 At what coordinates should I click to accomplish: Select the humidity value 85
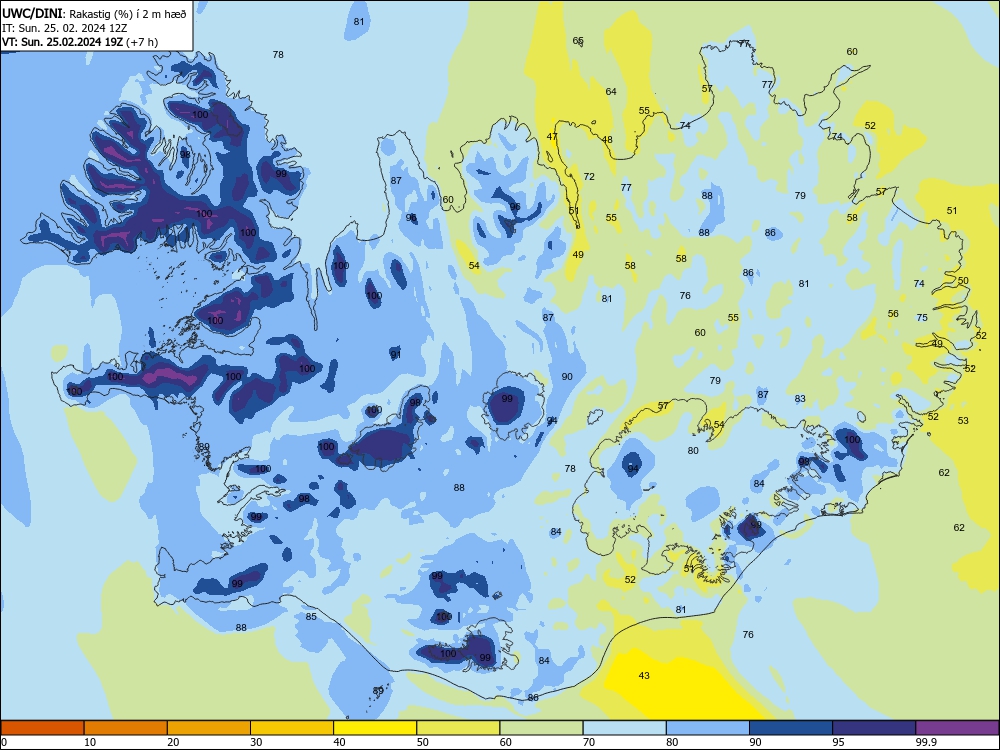[x=311, y=617]
